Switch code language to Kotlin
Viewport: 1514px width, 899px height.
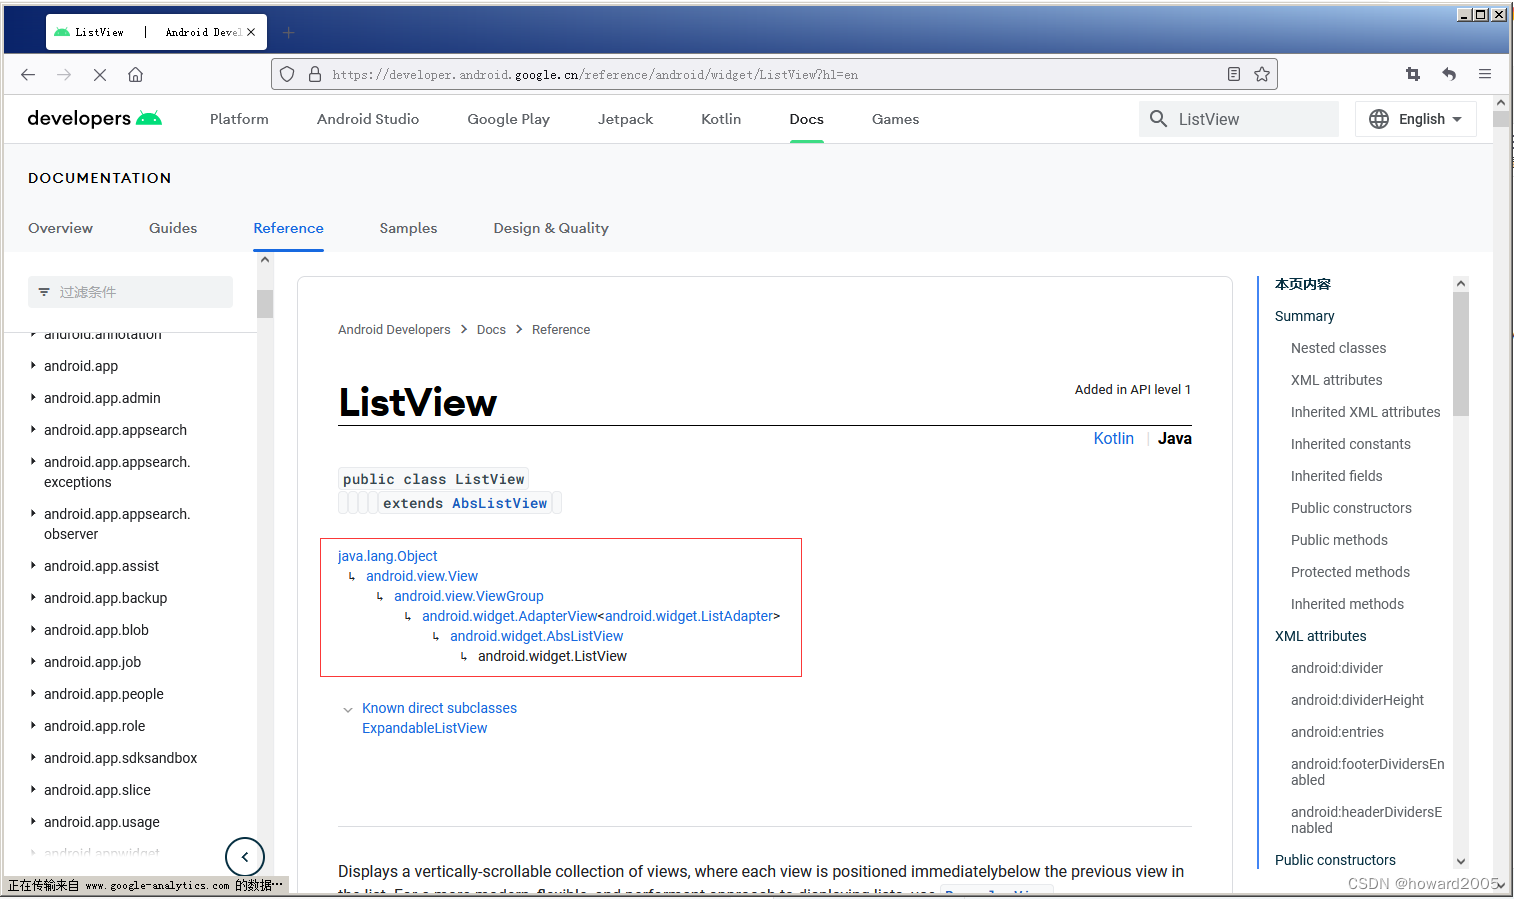pyautogui.click(x=1113, y=438)
